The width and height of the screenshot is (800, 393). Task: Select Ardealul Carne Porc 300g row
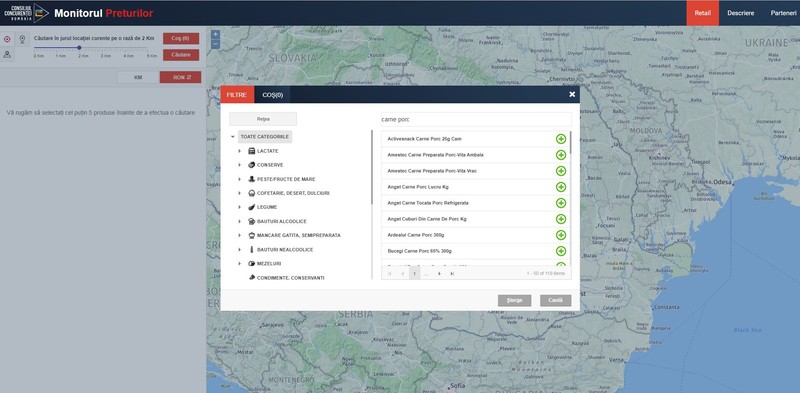coord(476,235)
